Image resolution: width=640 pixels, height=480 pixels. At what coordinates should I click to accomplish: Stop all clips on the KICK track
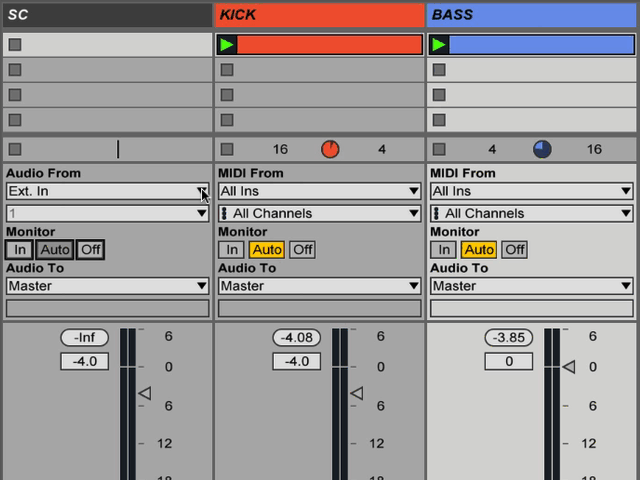point(227,149)
